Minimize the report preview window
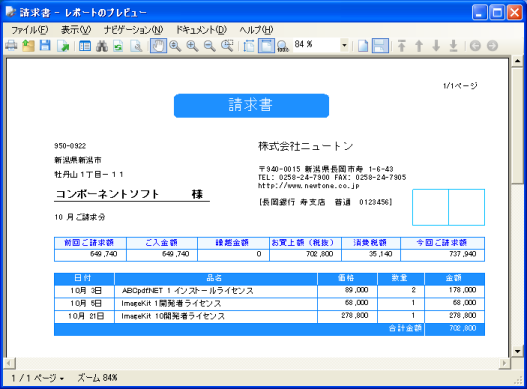 [480, 12]
